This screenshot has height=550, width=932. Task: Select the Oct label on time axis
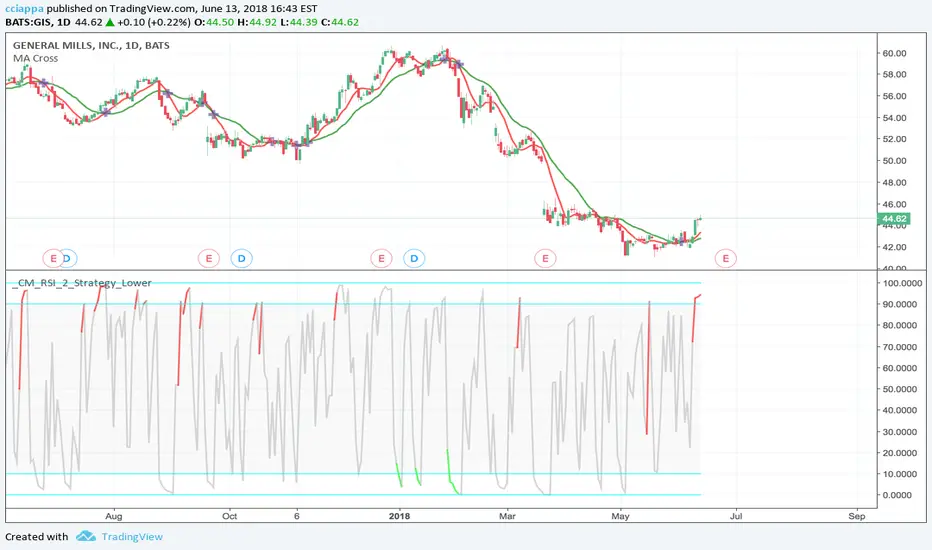click(229, 516)
